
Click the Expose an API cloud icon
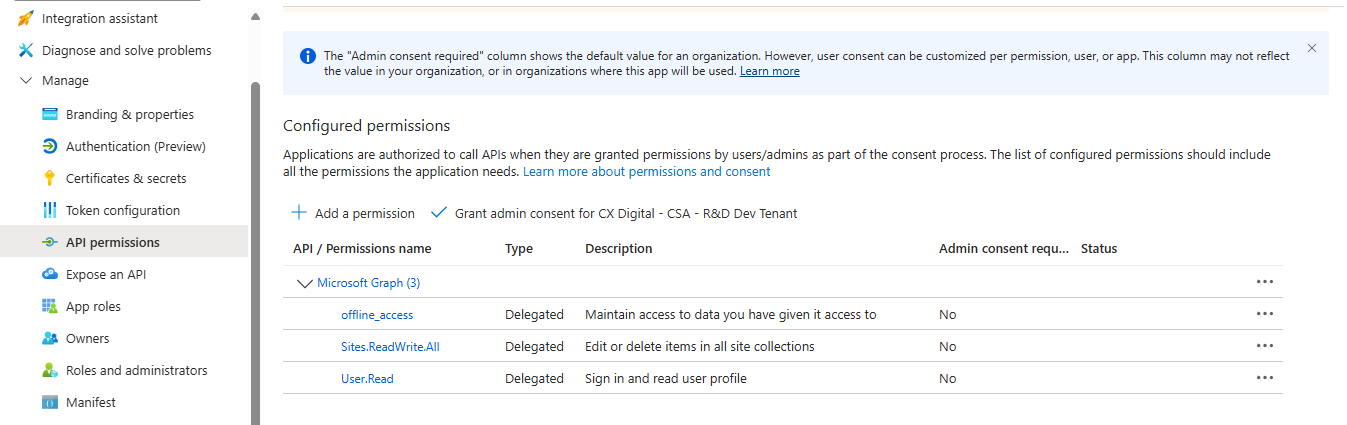(50, 274)
